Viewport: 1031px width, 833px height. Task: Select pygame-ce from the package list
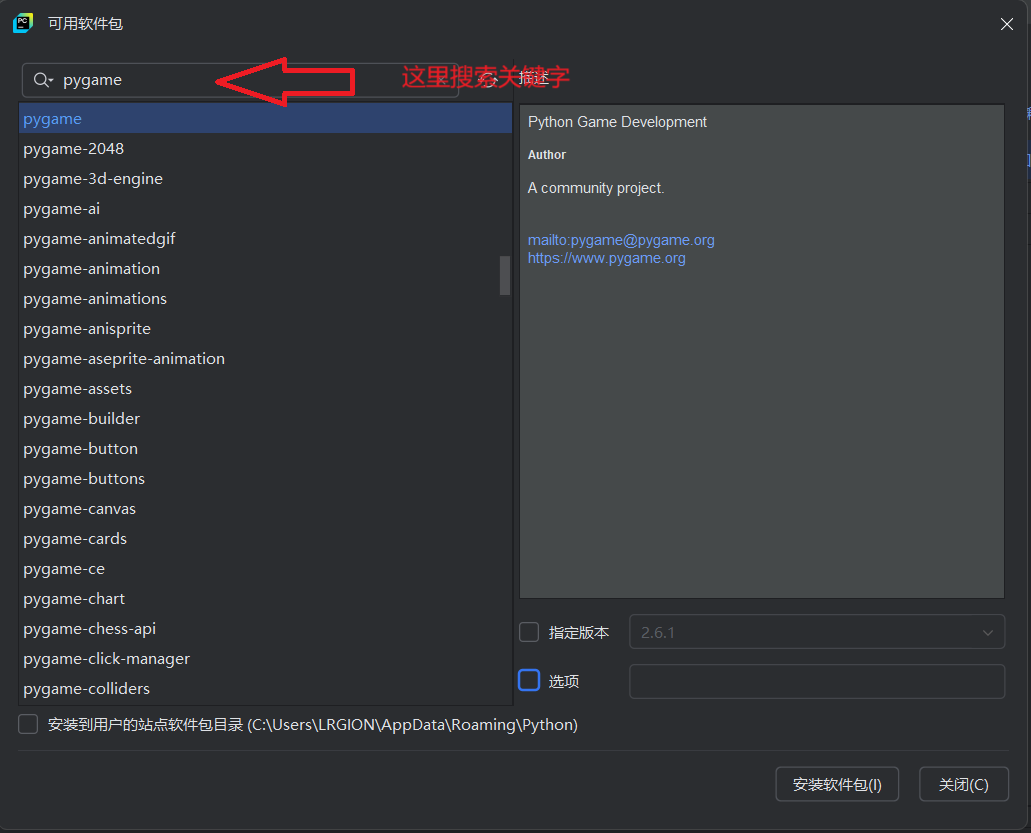click(64, 569)
